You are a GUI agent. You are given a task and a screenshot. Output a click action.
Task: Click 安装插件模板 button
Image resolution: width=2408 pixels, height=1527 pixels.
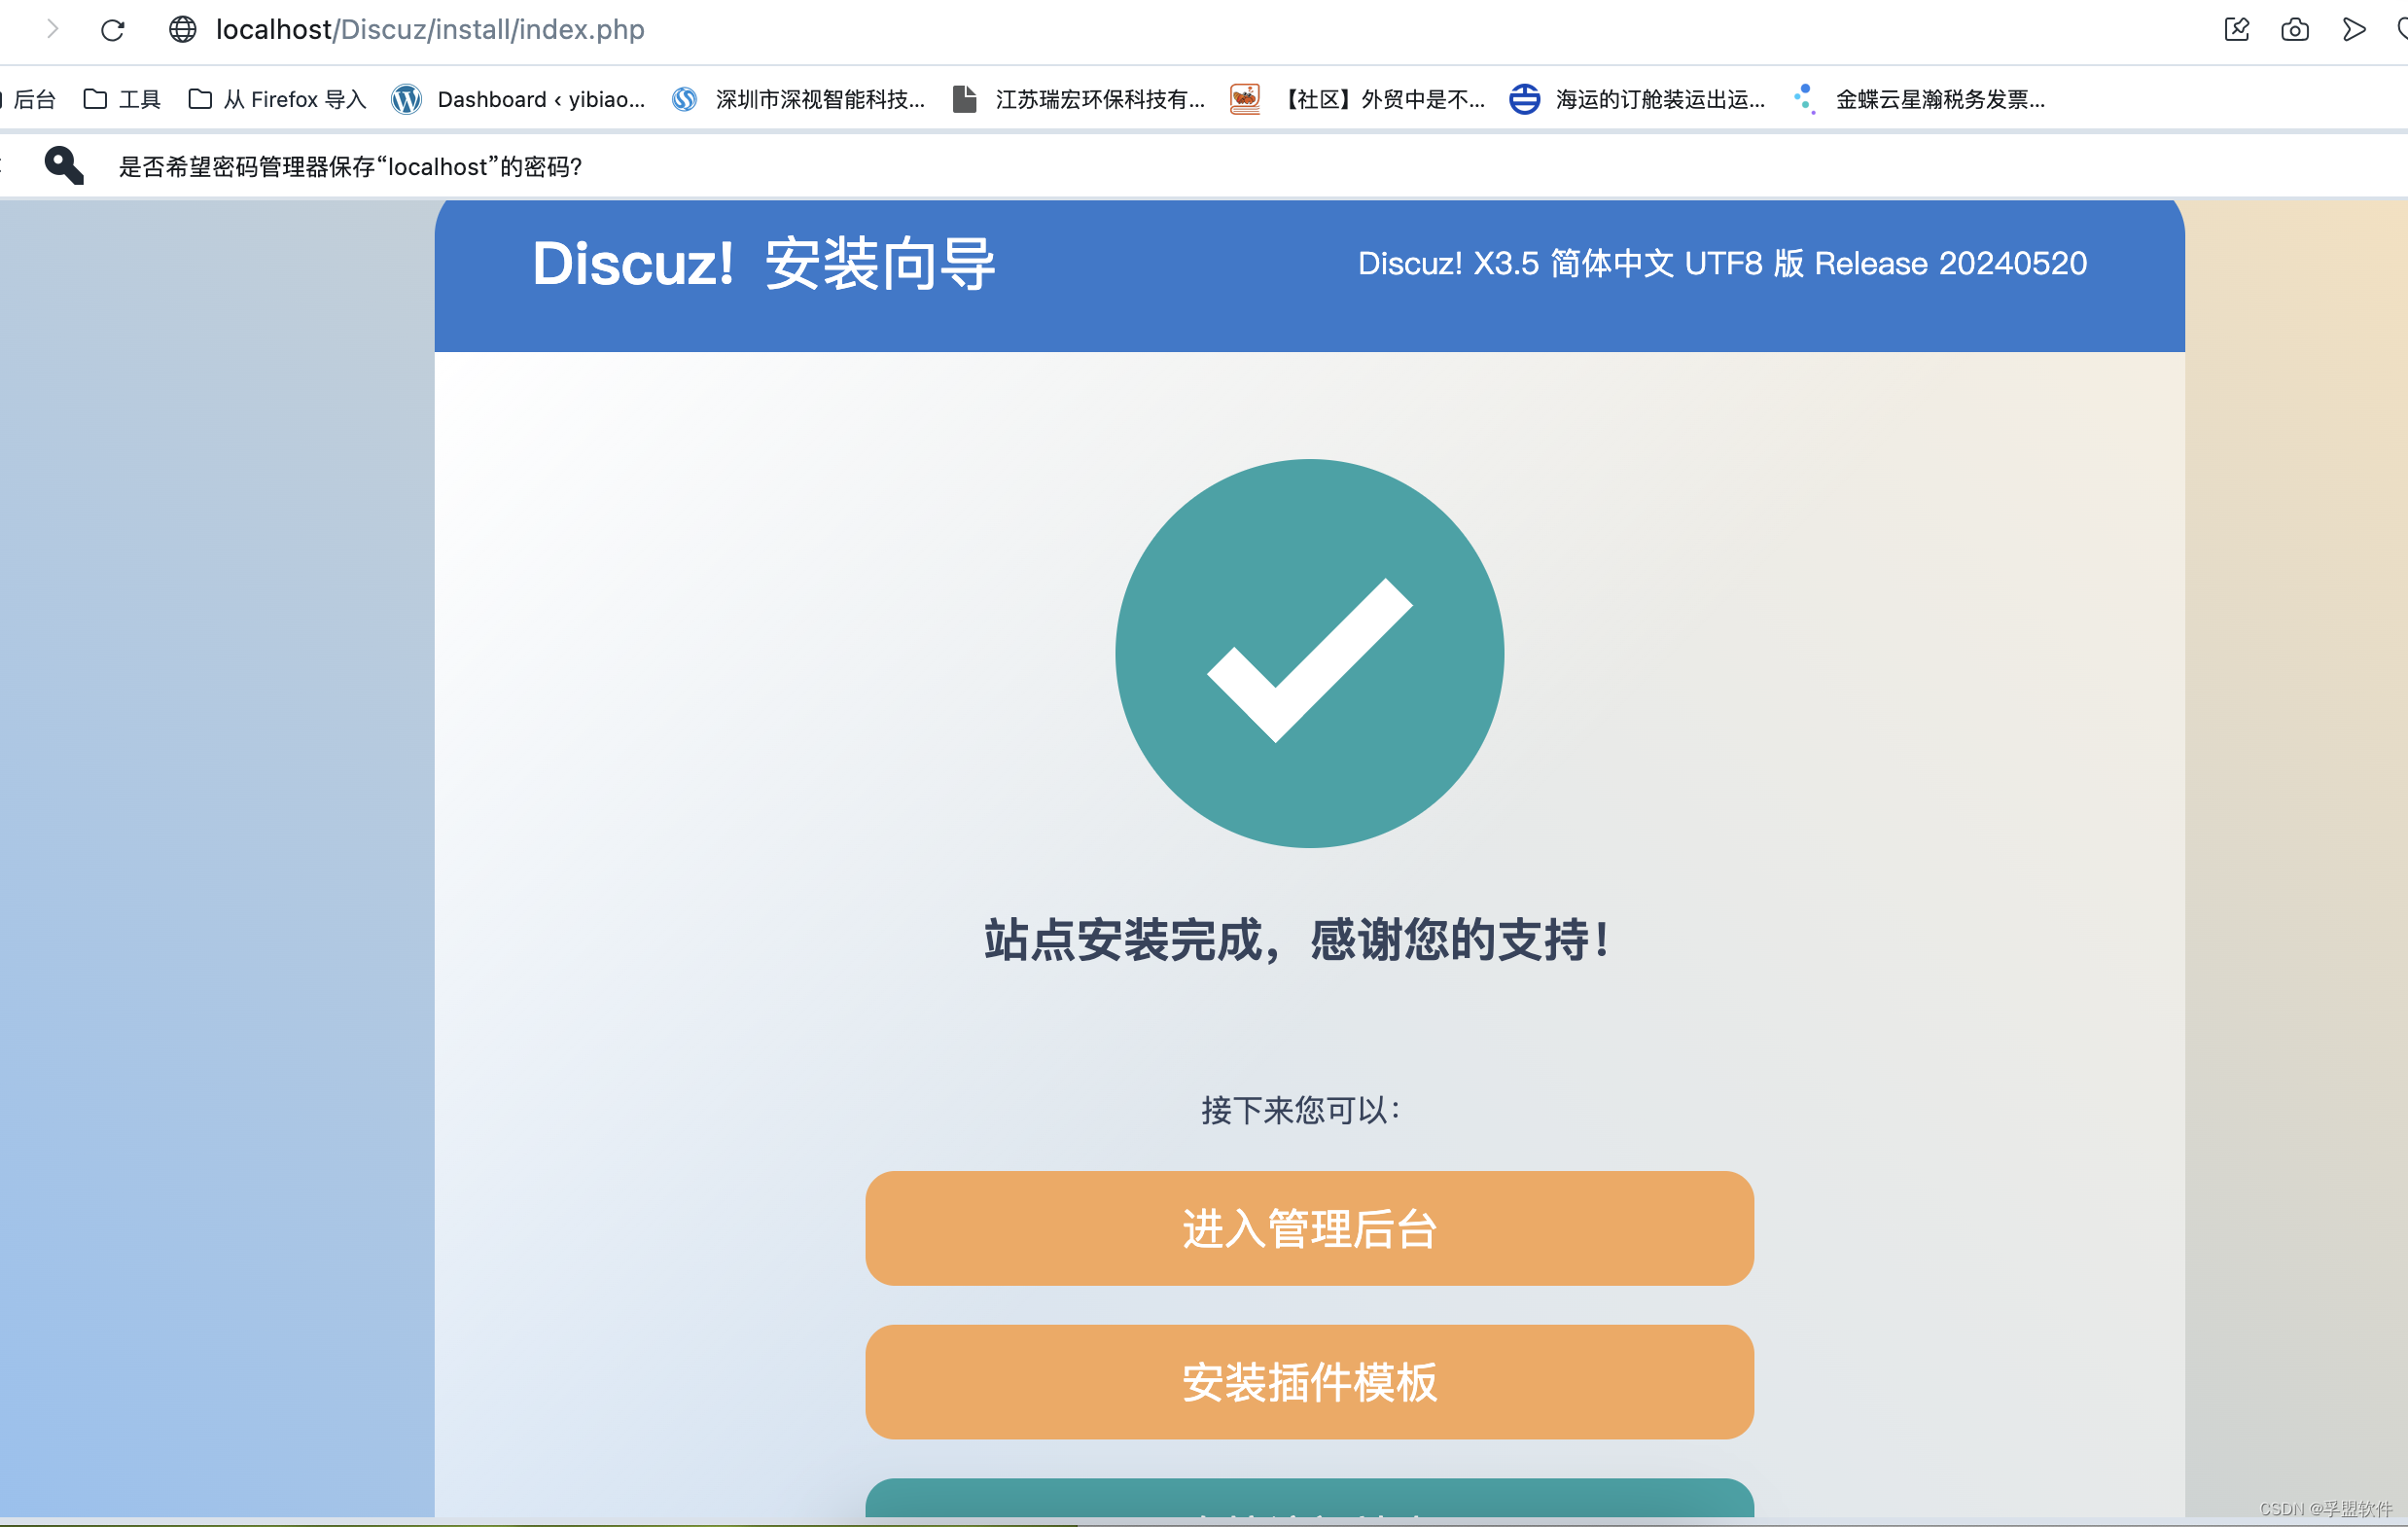click(x=1309, y=1382)
